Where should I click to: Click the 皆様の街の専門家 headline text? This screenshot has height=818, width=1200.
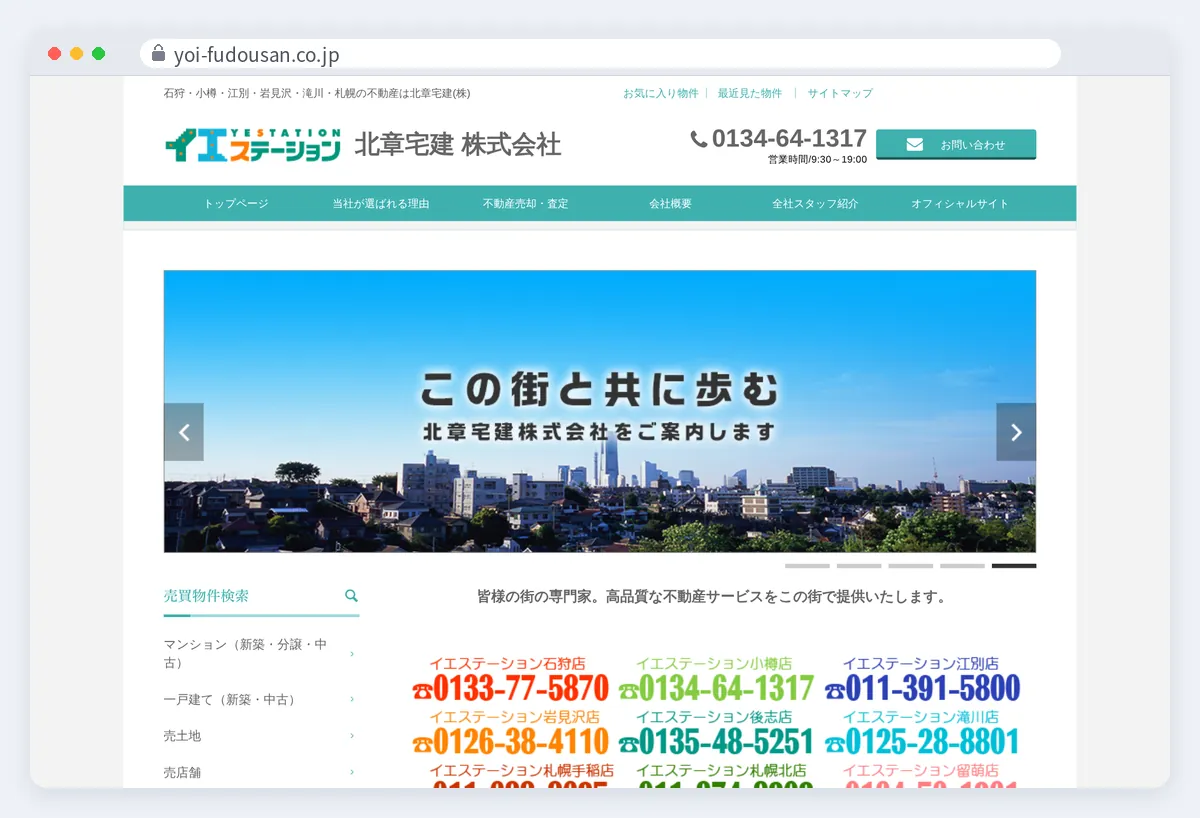tap(711, 597)
